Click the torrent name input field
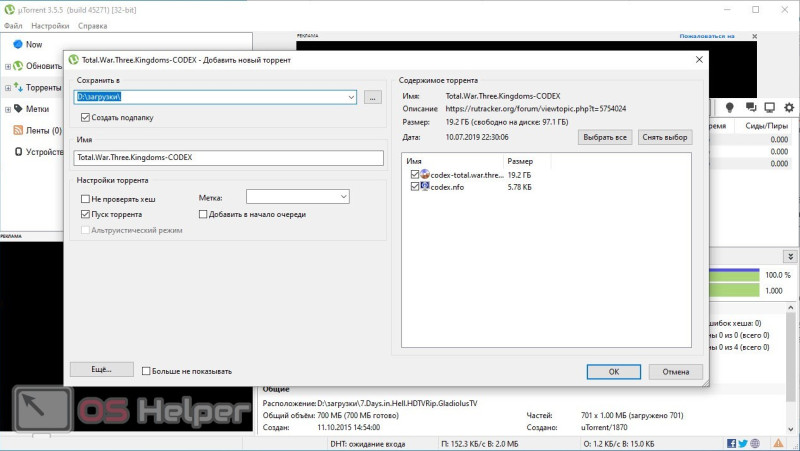Screen dimensions: 800x451 (x=229, y=157)
